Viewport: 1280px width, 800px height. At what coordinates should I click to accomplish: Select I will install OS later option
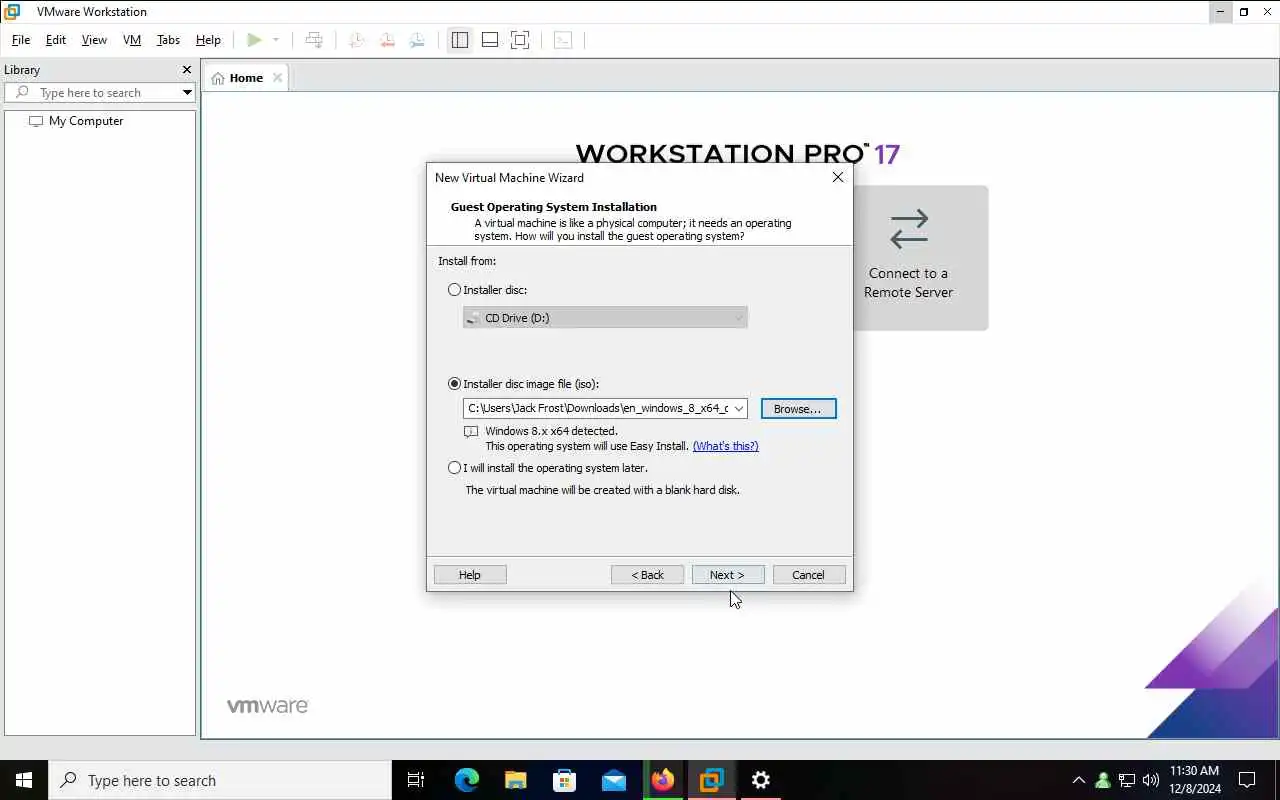click(x=455, y=468)
